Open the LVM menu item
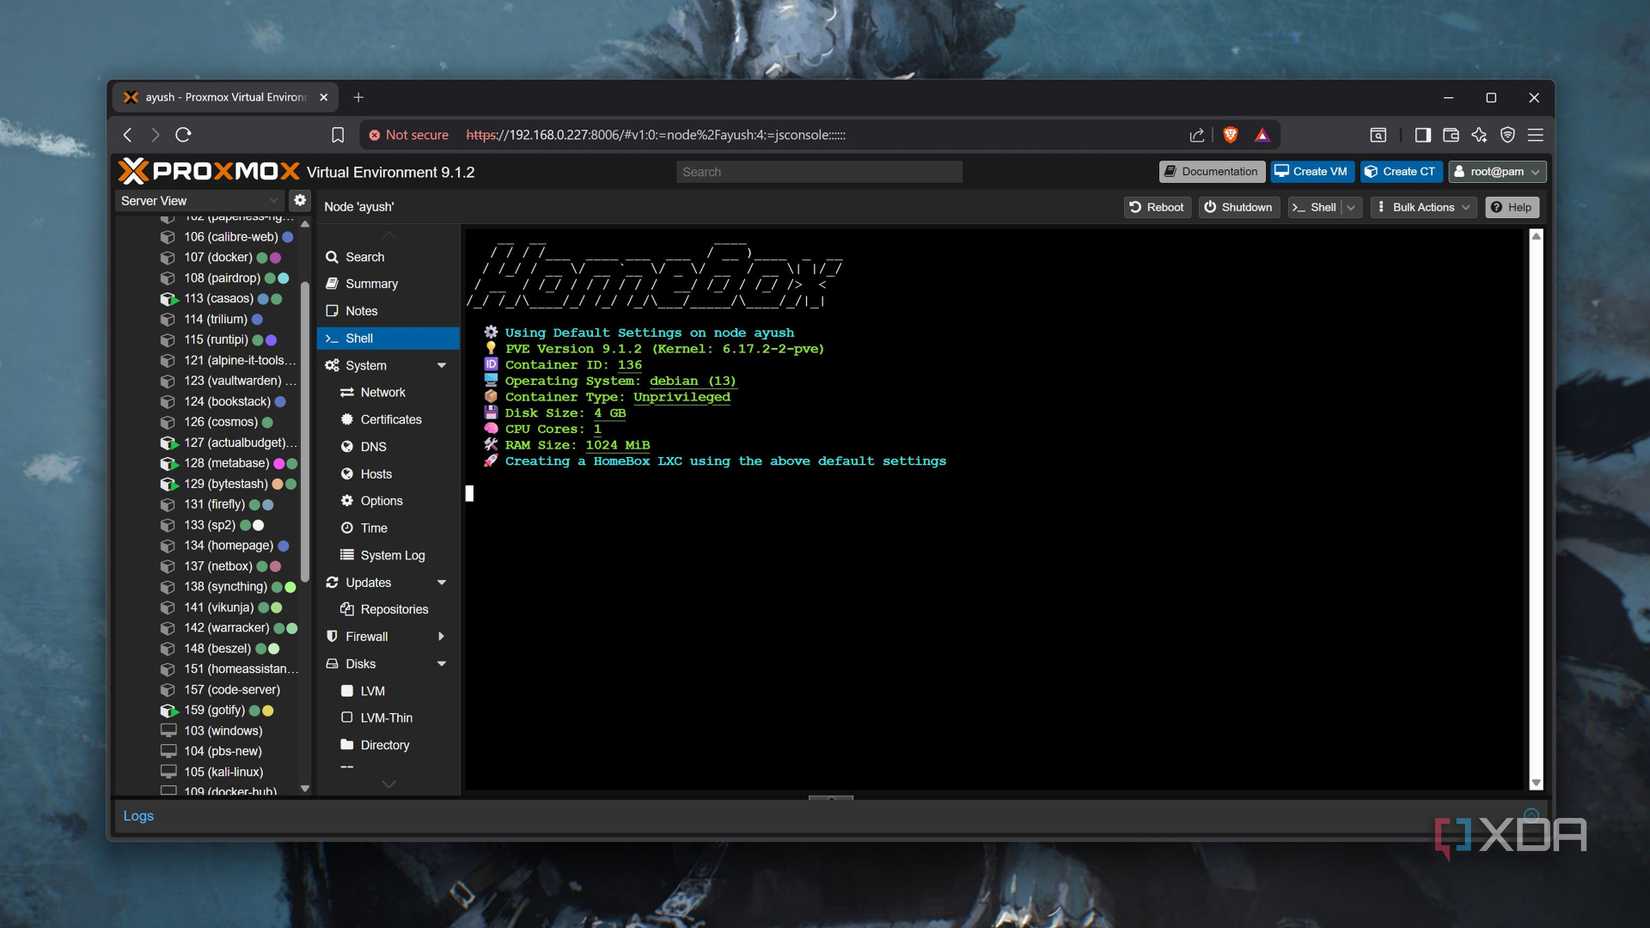The height and width of the screenshot is (928, 1650). [x=388, y=691]
